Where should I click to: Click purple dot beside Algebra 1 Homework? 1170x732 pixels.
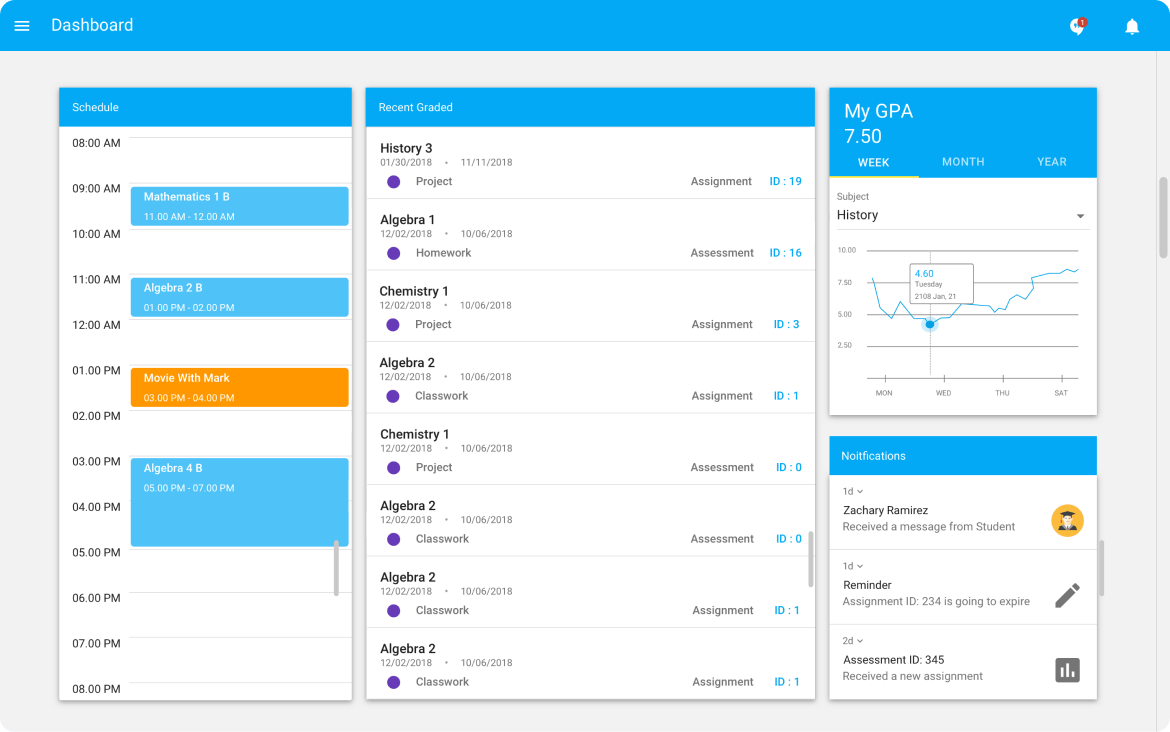pos(393,253)
